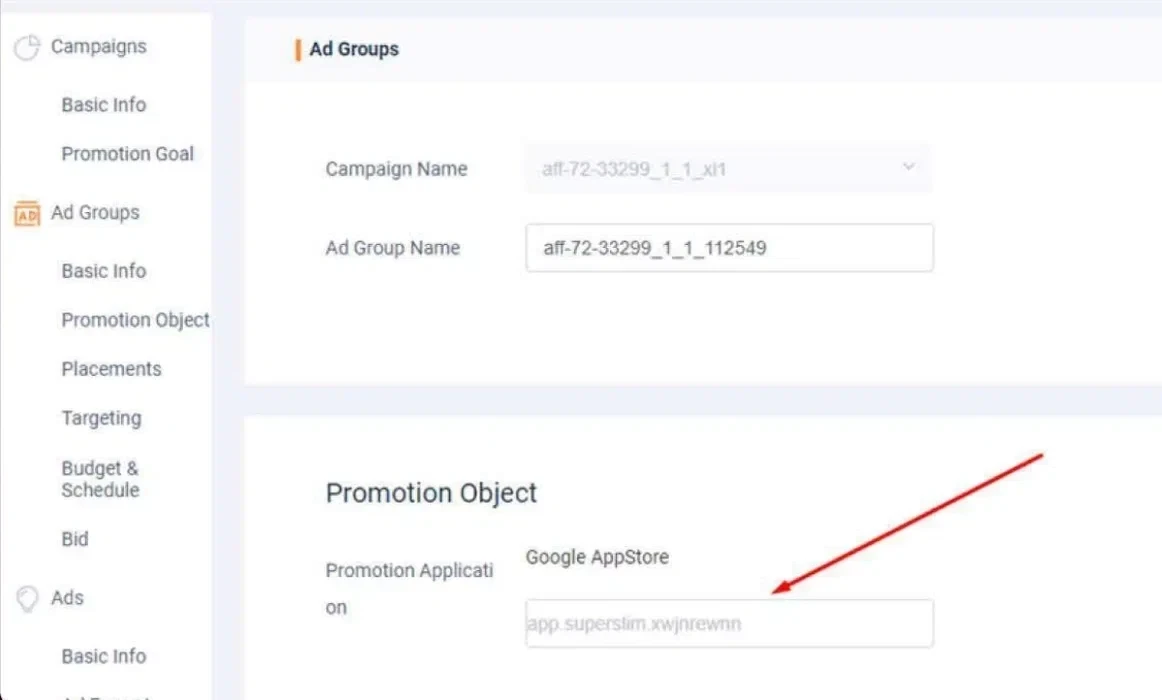This screenshot has height=700, width=1162.
Task: Click the app package name input field
Action: (729, 624)
